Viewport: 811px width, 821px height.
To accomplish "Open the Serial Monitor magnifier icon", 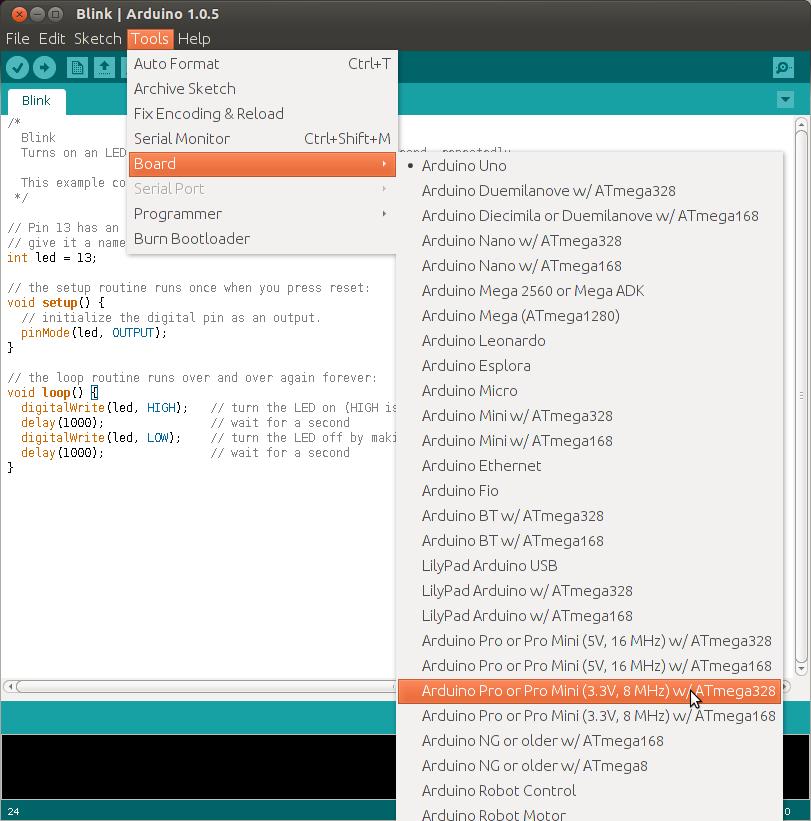I will point(783,67).
